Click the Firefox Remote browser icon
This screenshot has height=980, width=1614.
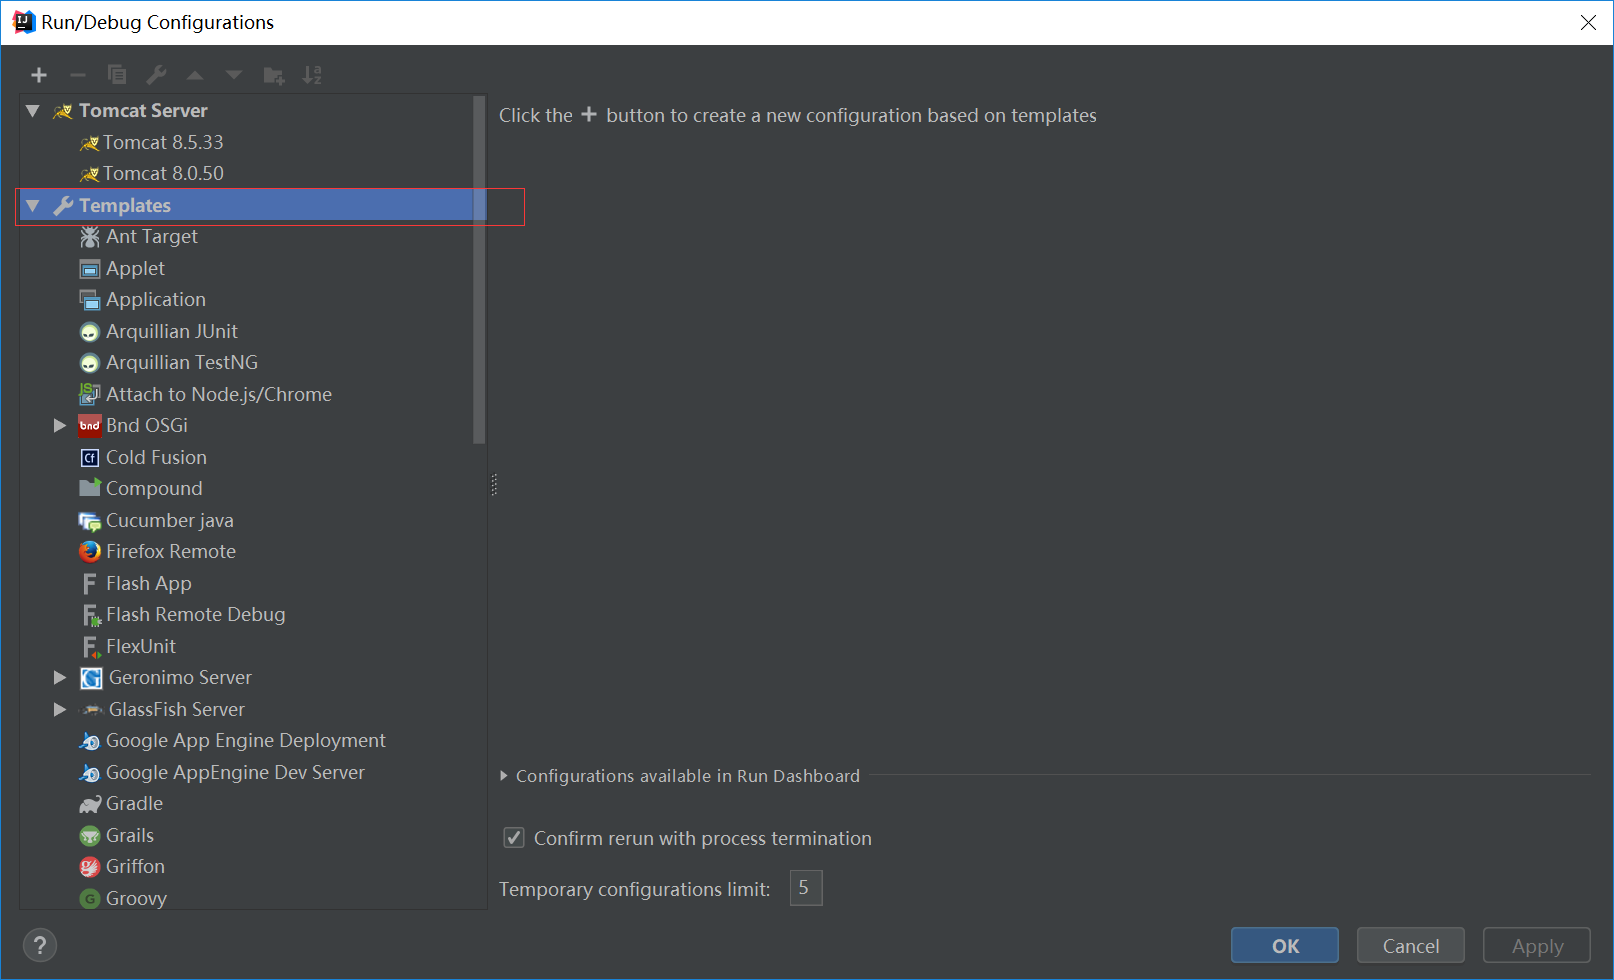click(90, 552)
